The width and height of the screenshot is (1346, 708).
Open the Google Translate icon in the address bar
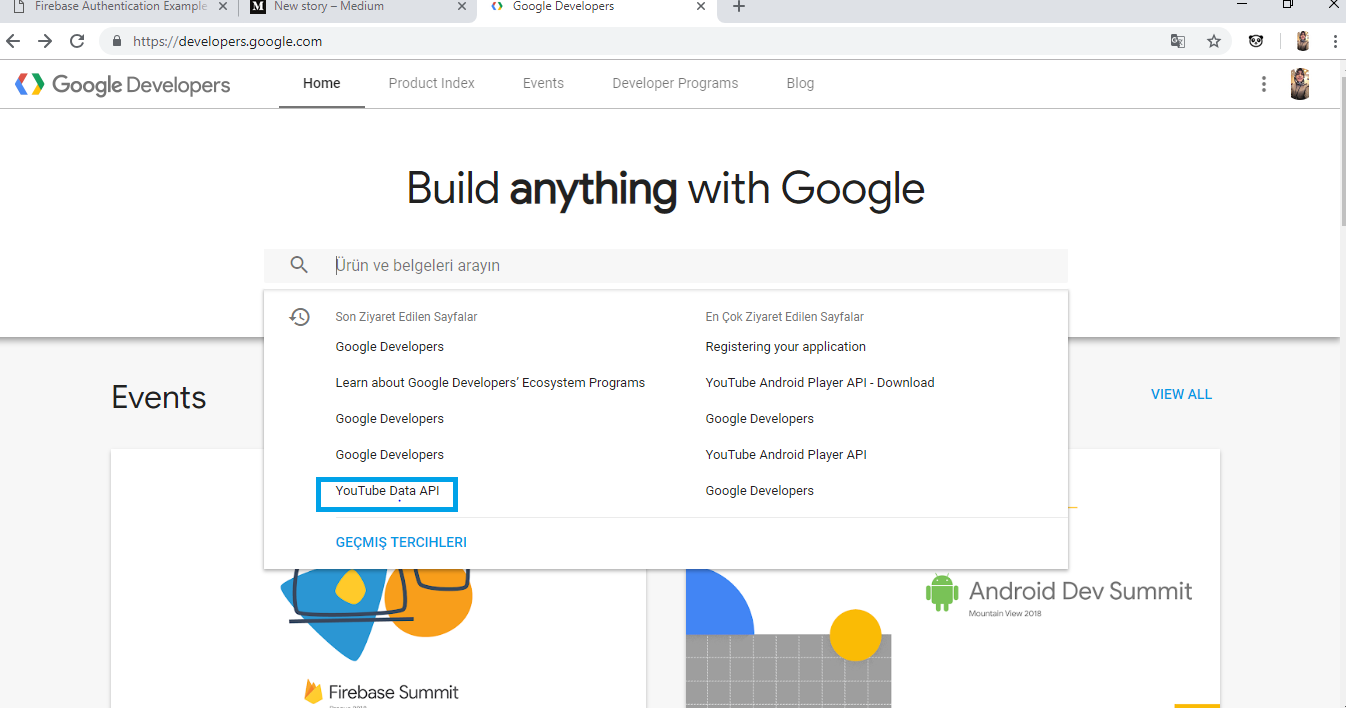(x=1178, y=41)
